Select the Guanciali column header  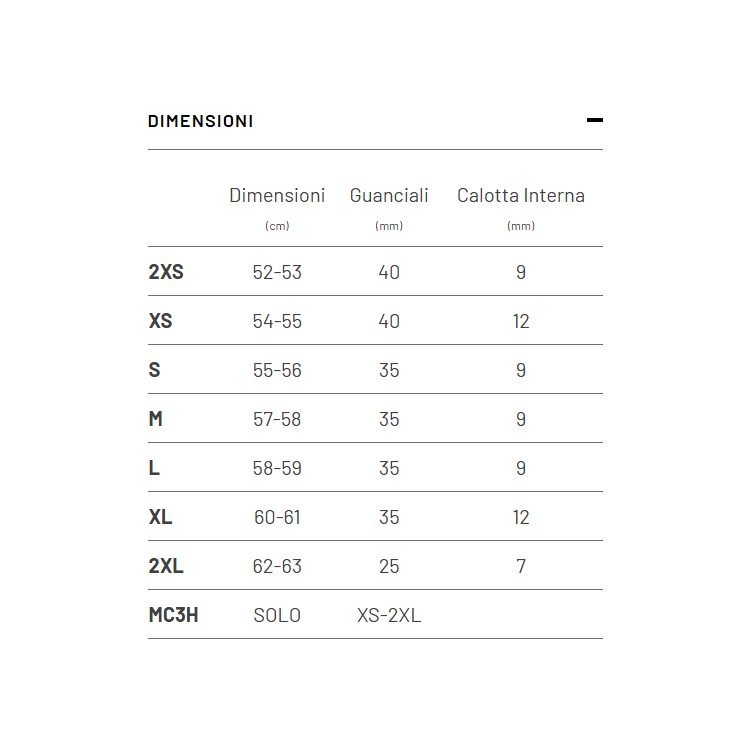pyautogui.click(x=389, y=196)
